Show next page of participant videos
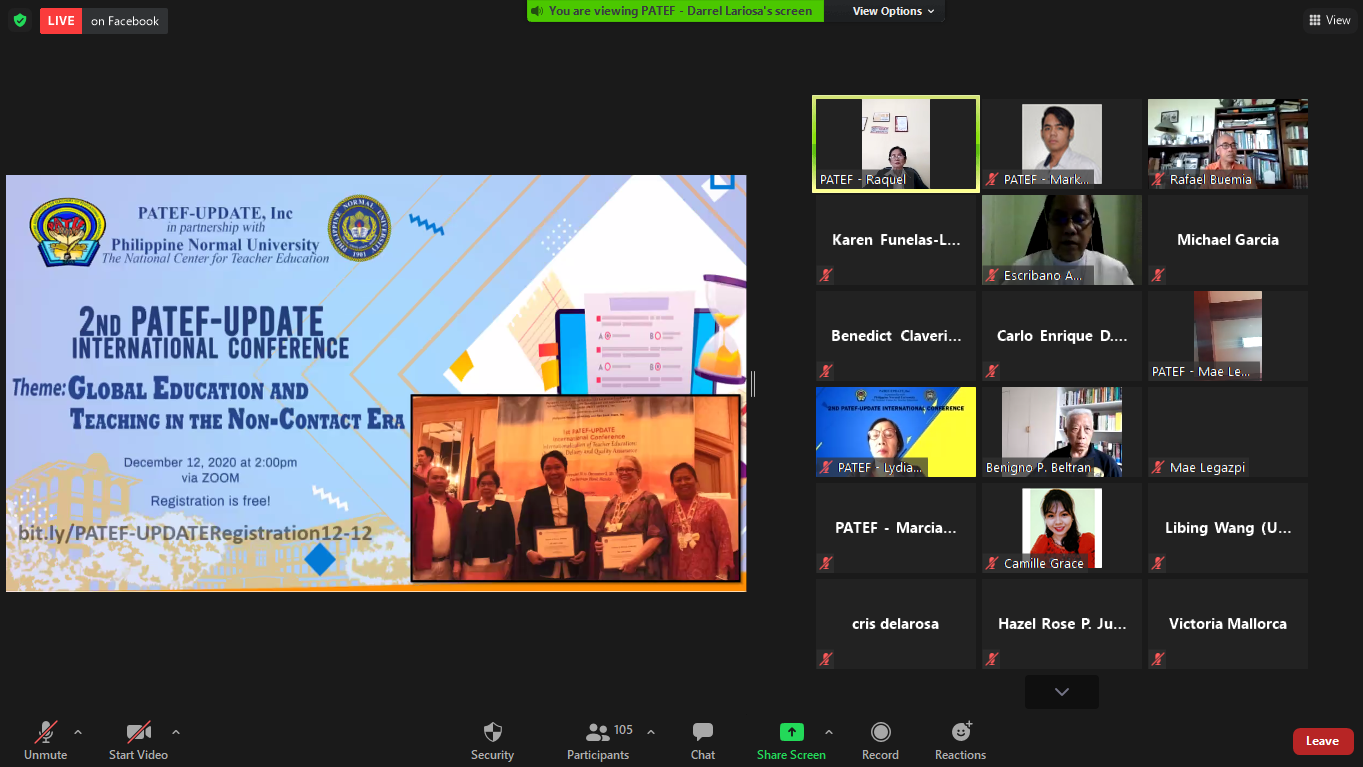 (x=1061, y=692)
